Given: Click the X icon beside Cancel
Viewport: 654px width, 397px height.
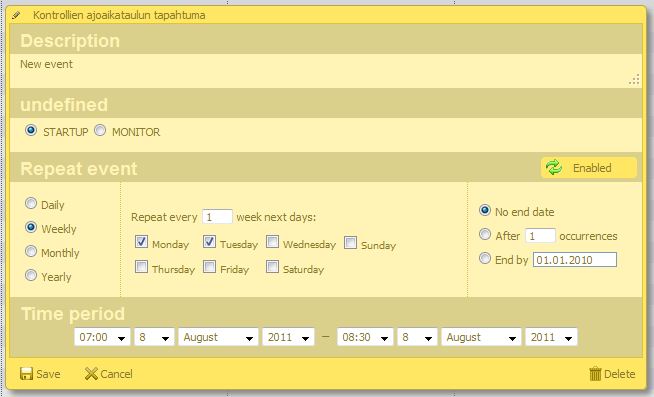Looking at the screenshot, I should pos(91,374).
